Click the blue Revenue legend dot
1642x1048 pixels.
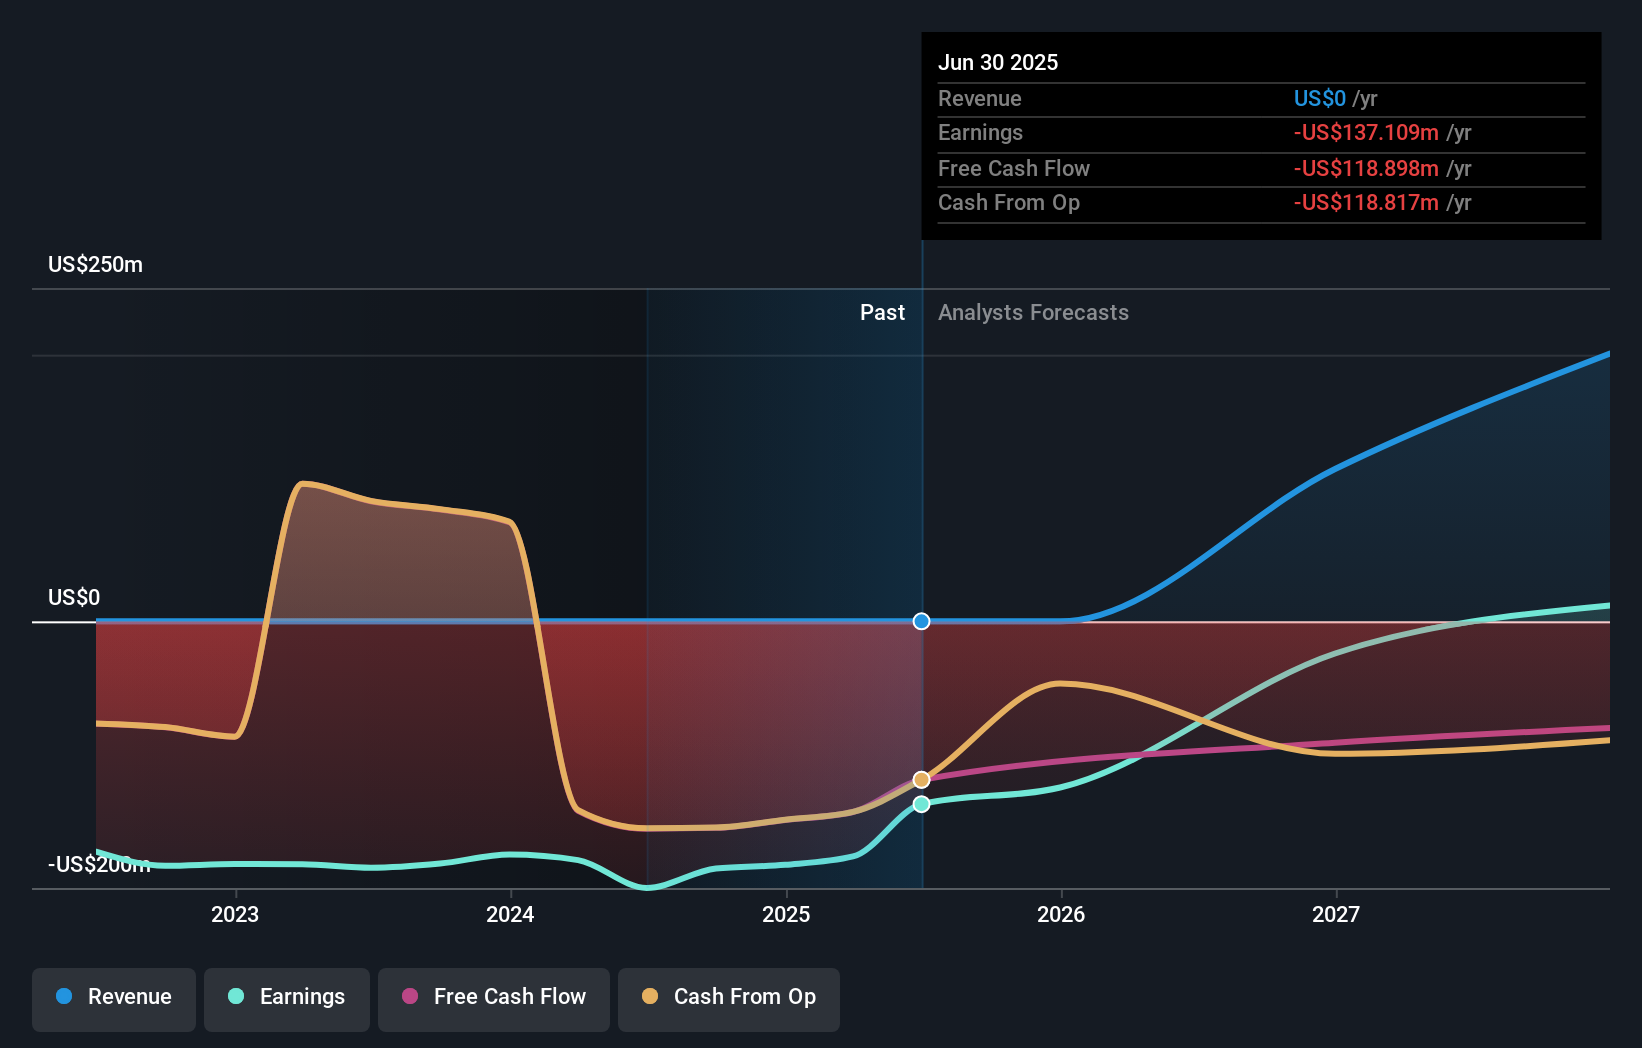tap(66, 997)
